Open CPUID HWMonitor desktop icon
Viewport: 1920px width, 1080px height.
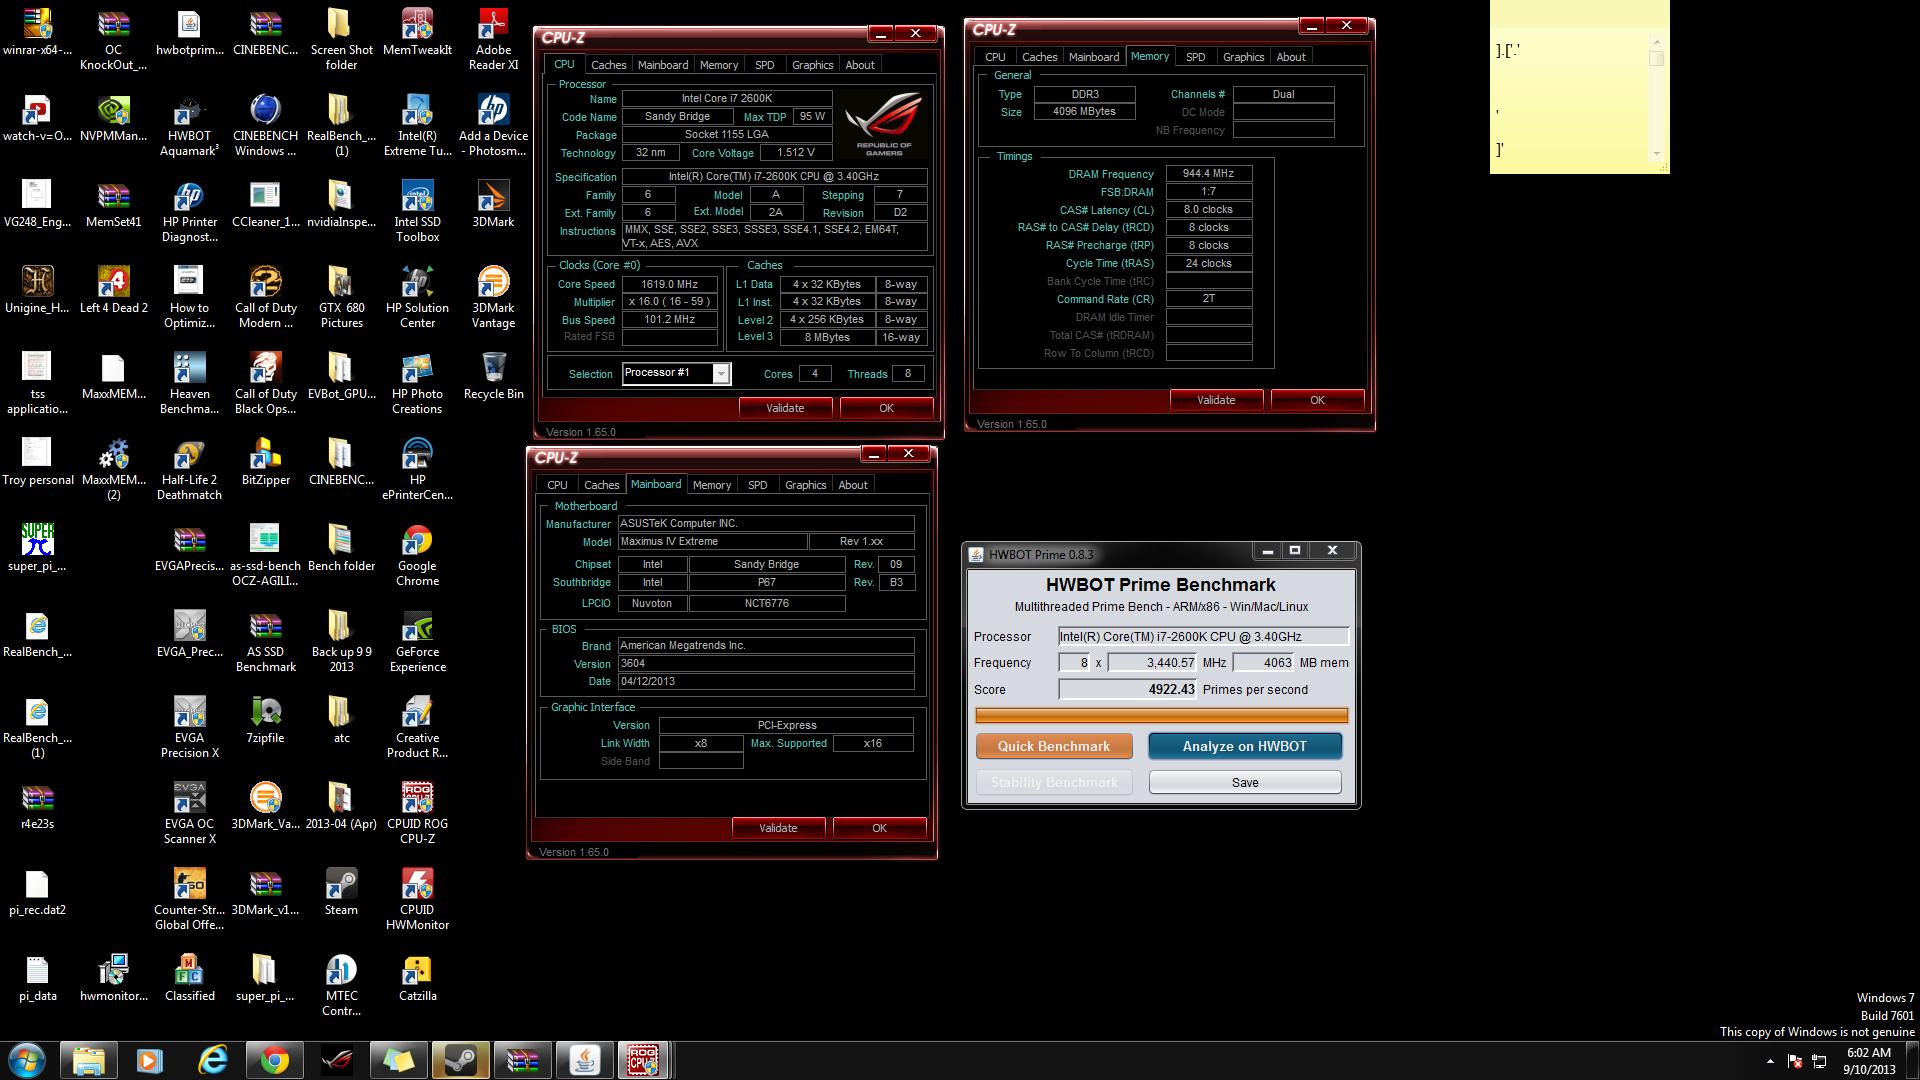coord(417,900)
